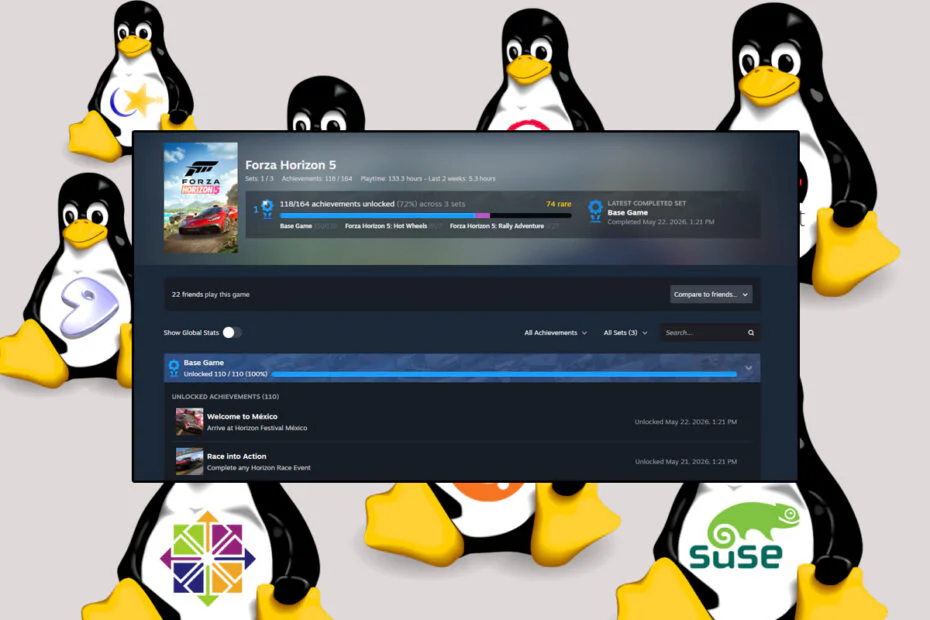
Task: Open the Forza Horizon 5 cover art
Action: (x=201, y=198)
